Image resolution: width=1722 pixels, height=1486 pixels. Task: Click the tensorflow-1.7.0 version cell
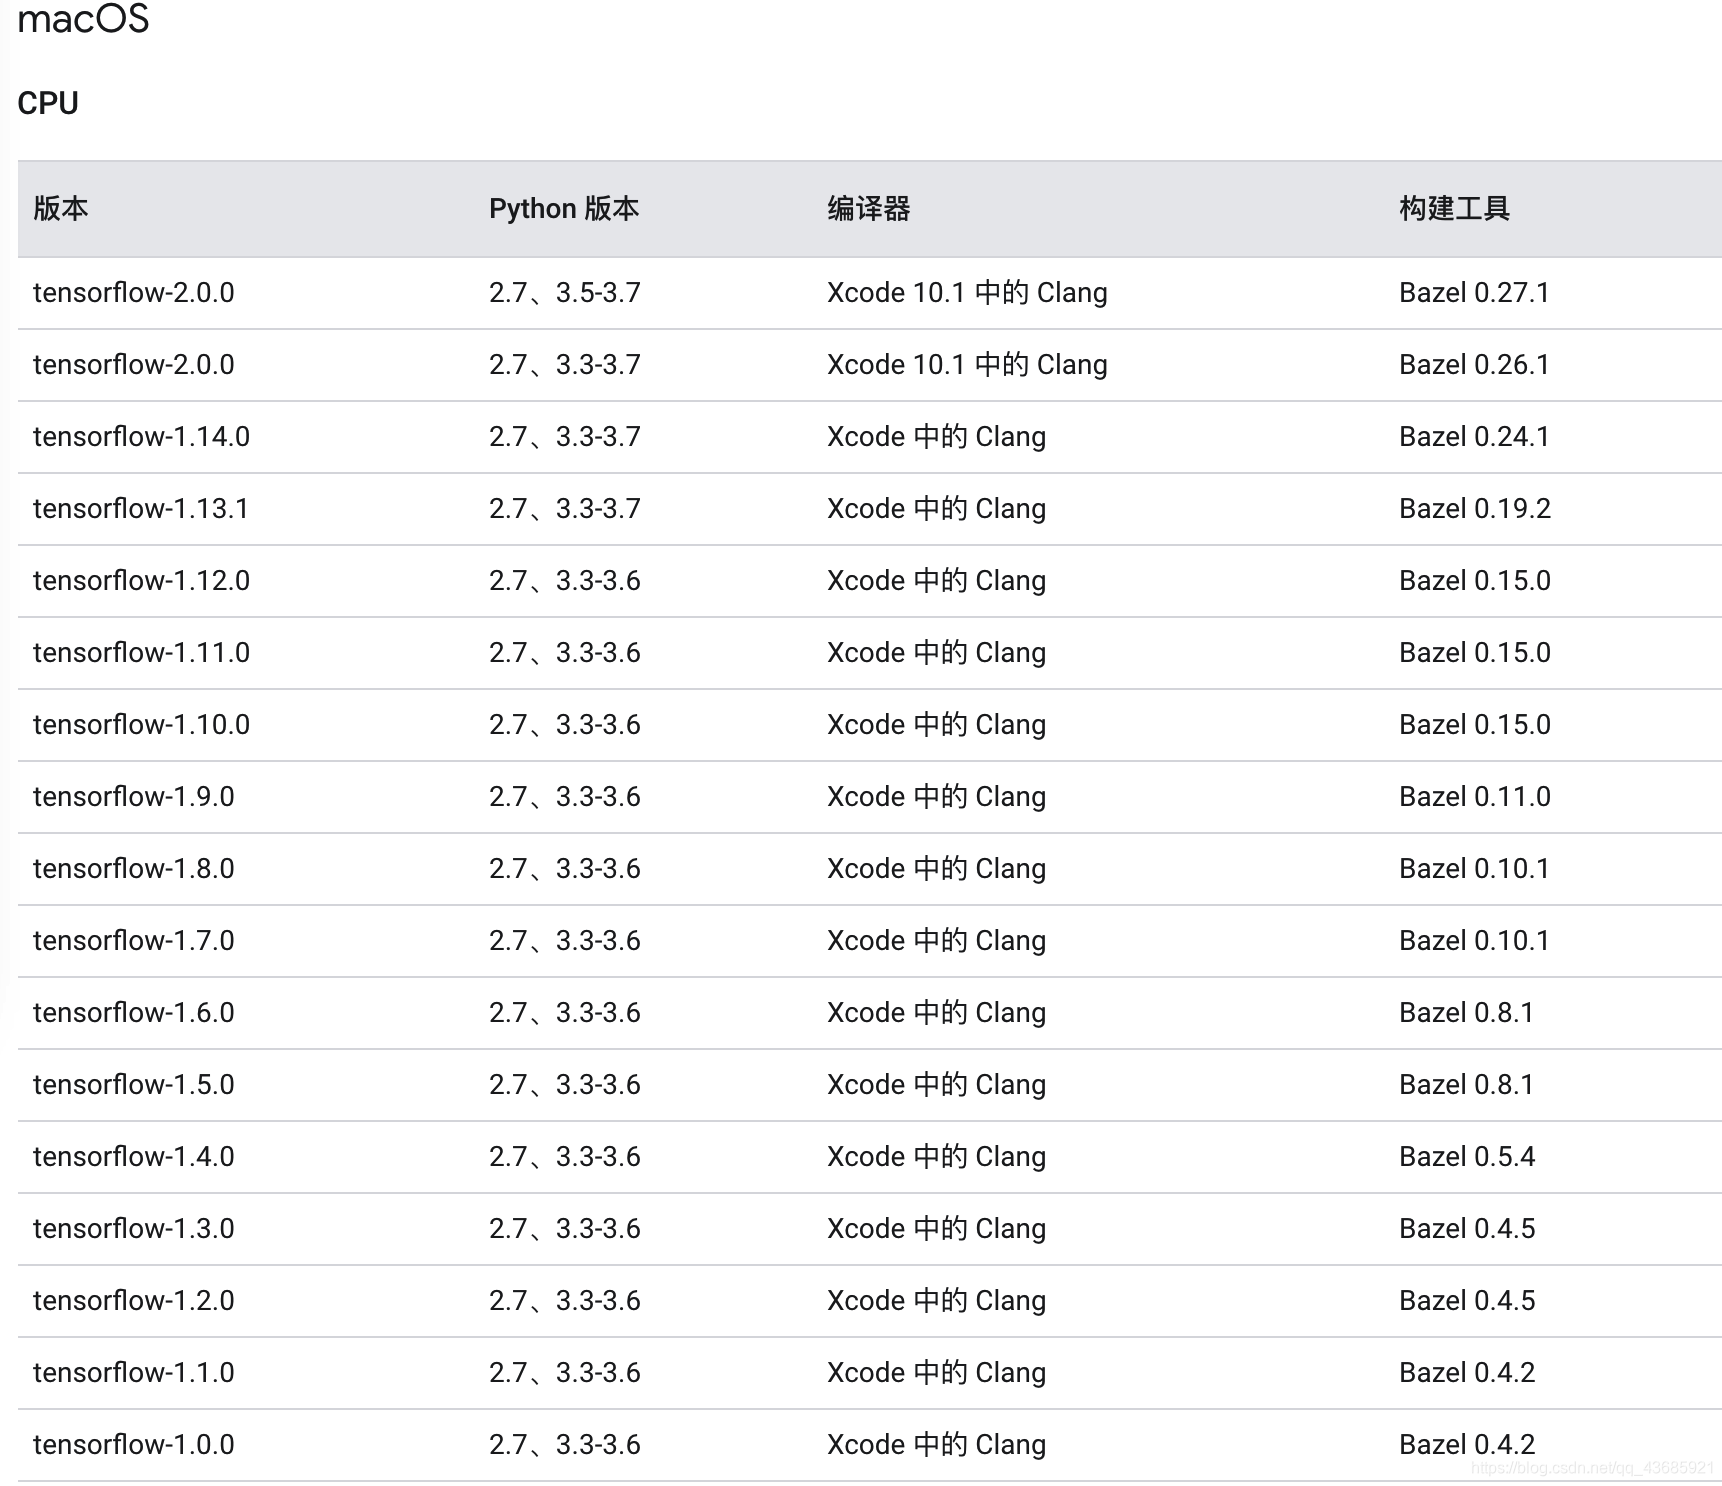click(x=134, y=941)
